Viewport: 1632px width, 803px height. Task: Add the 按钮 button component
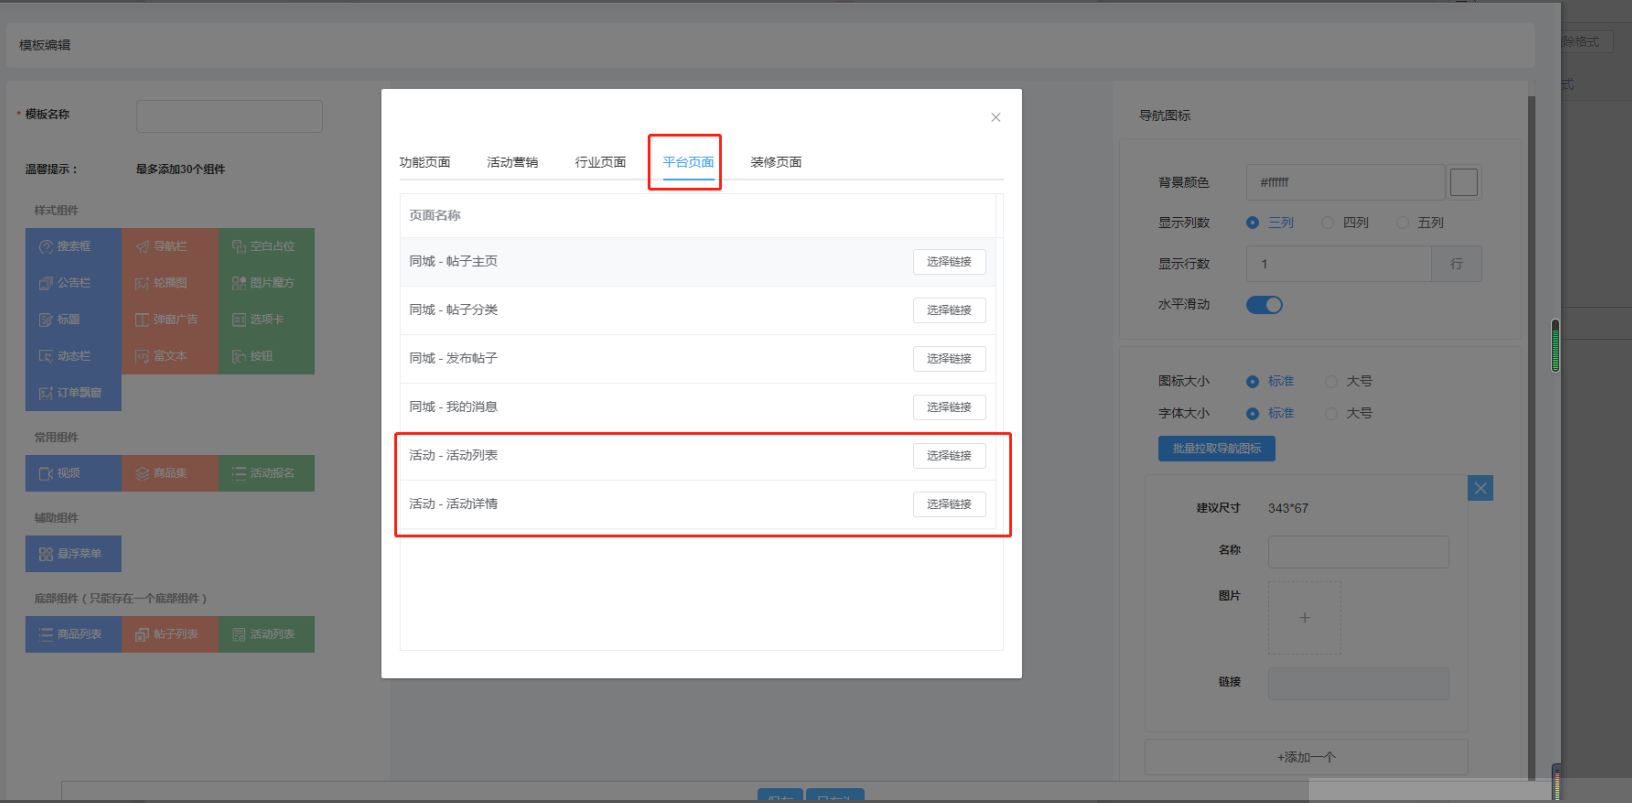click(x=266, y=356)
